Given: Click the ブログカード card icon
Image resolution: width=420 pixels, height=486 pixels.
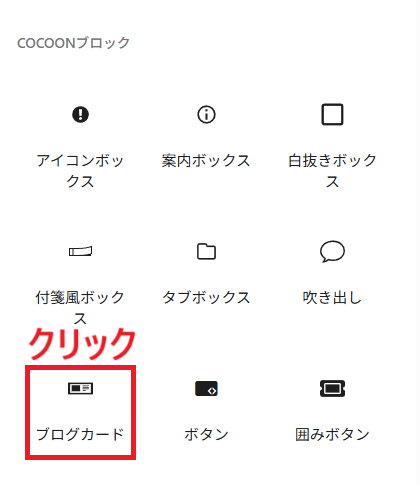Looking at the screenshot, I should click(x=80, y=388).
